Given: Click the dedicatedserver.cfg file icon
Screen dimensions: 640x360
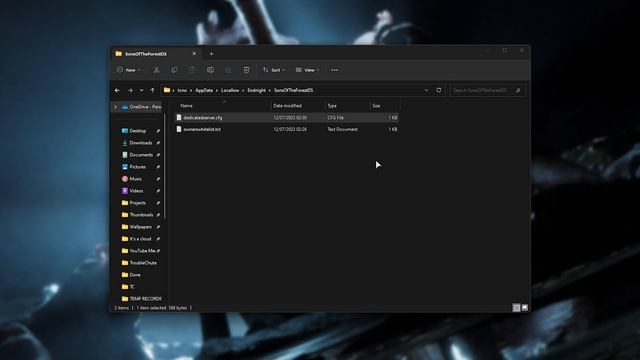Looking at the screenshot, I should coord(179,118).
